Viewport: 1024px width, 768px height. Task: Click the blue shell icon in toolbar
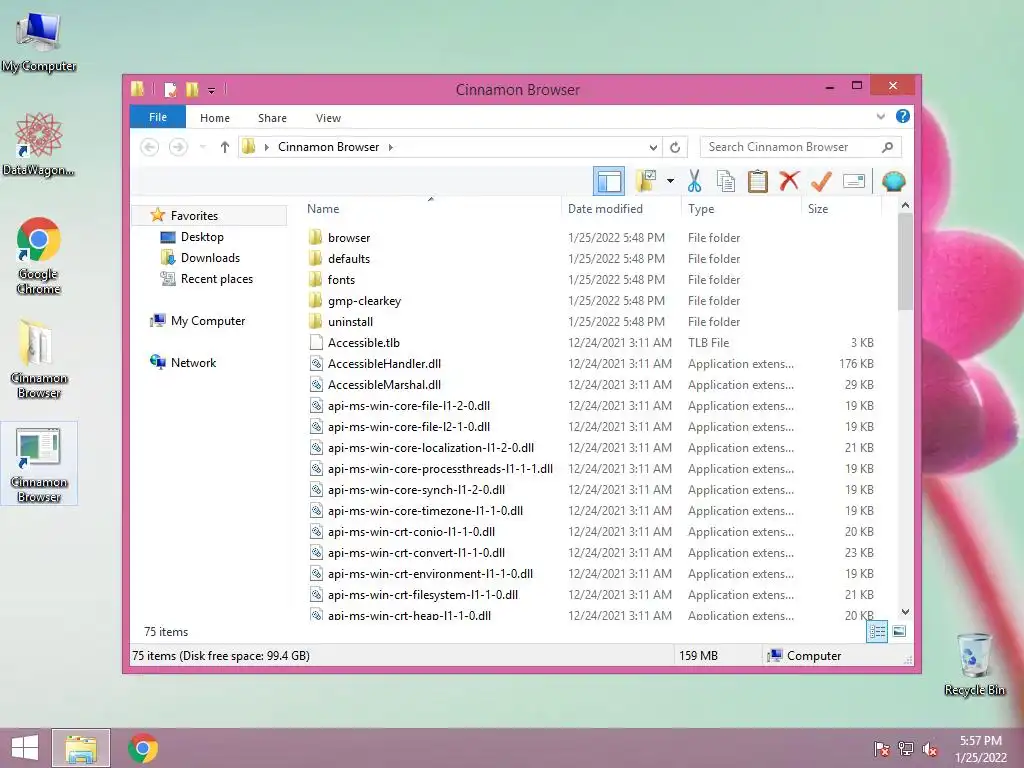point(893,181)
